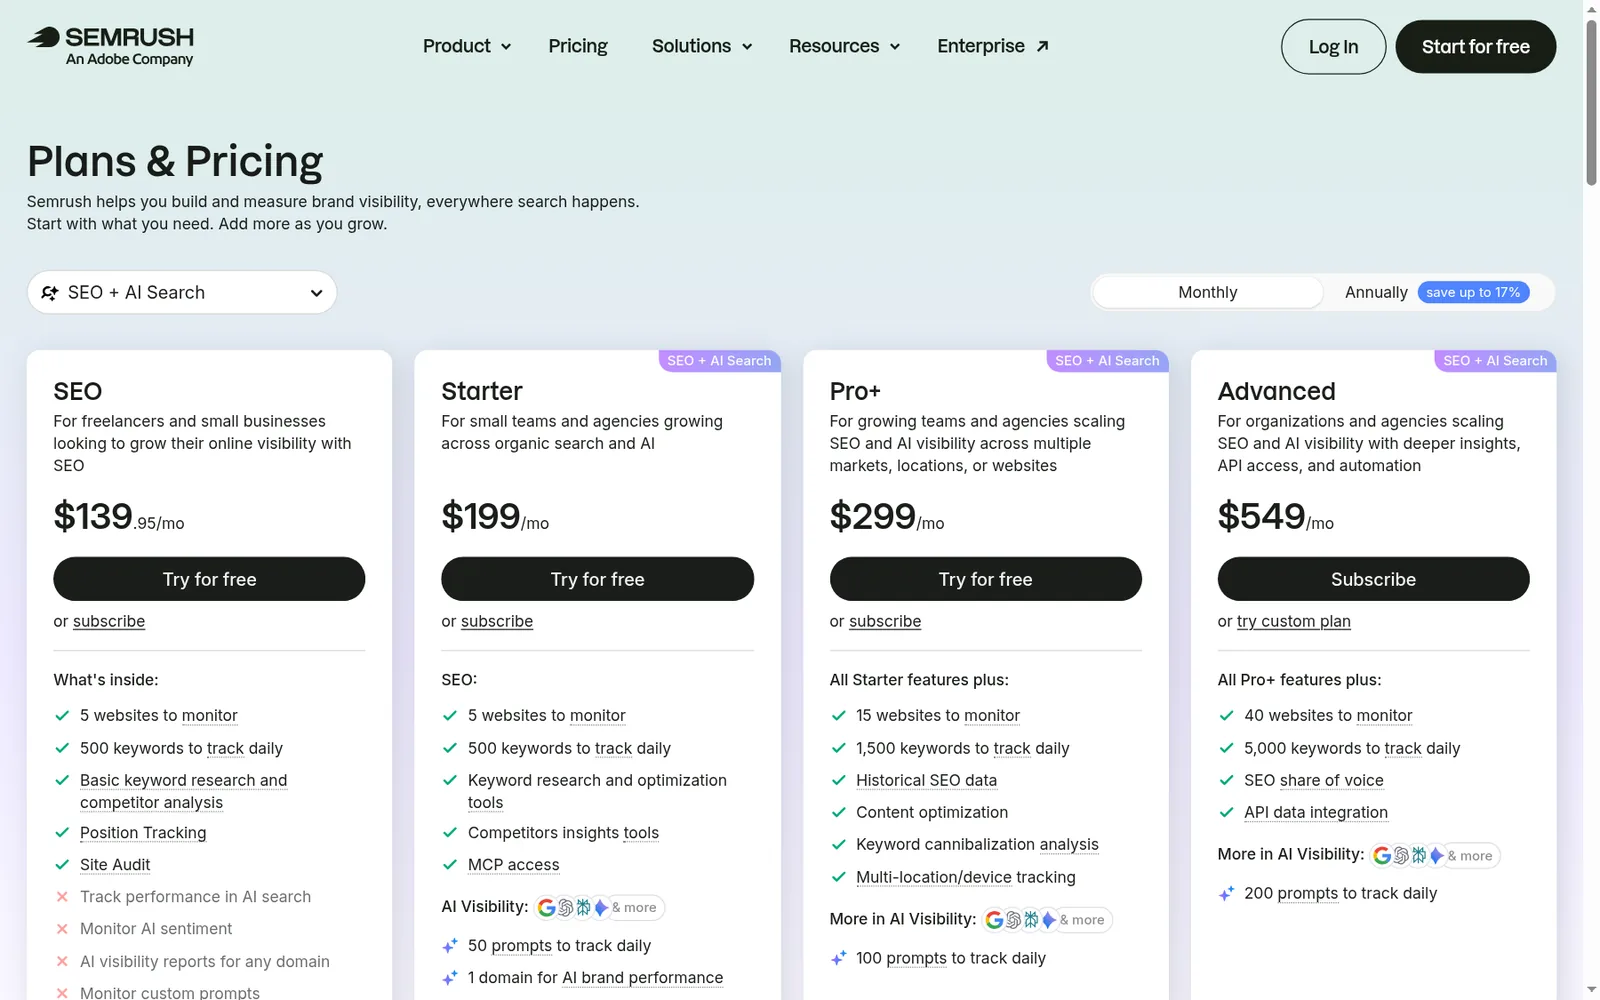1600x1000 pixels.
Task: Open the Product menu
Action: tap(467, 46)
